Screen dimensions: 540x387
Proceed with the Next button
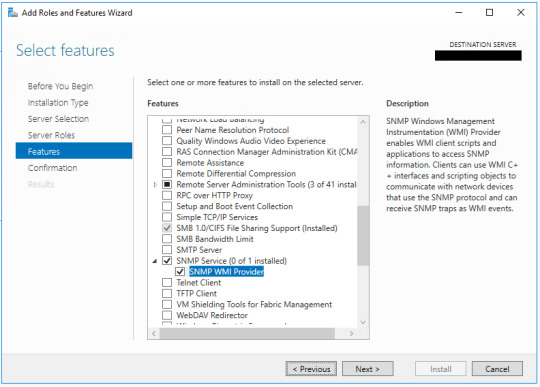click(x=368, y=369)
